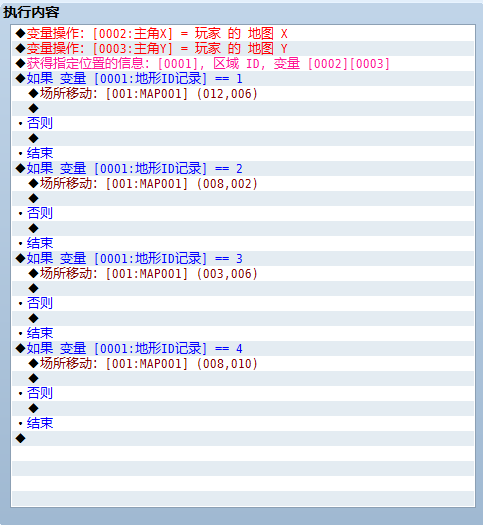Select the last empty command line at list end
This screenshot has width=483, height=525.
243,438
